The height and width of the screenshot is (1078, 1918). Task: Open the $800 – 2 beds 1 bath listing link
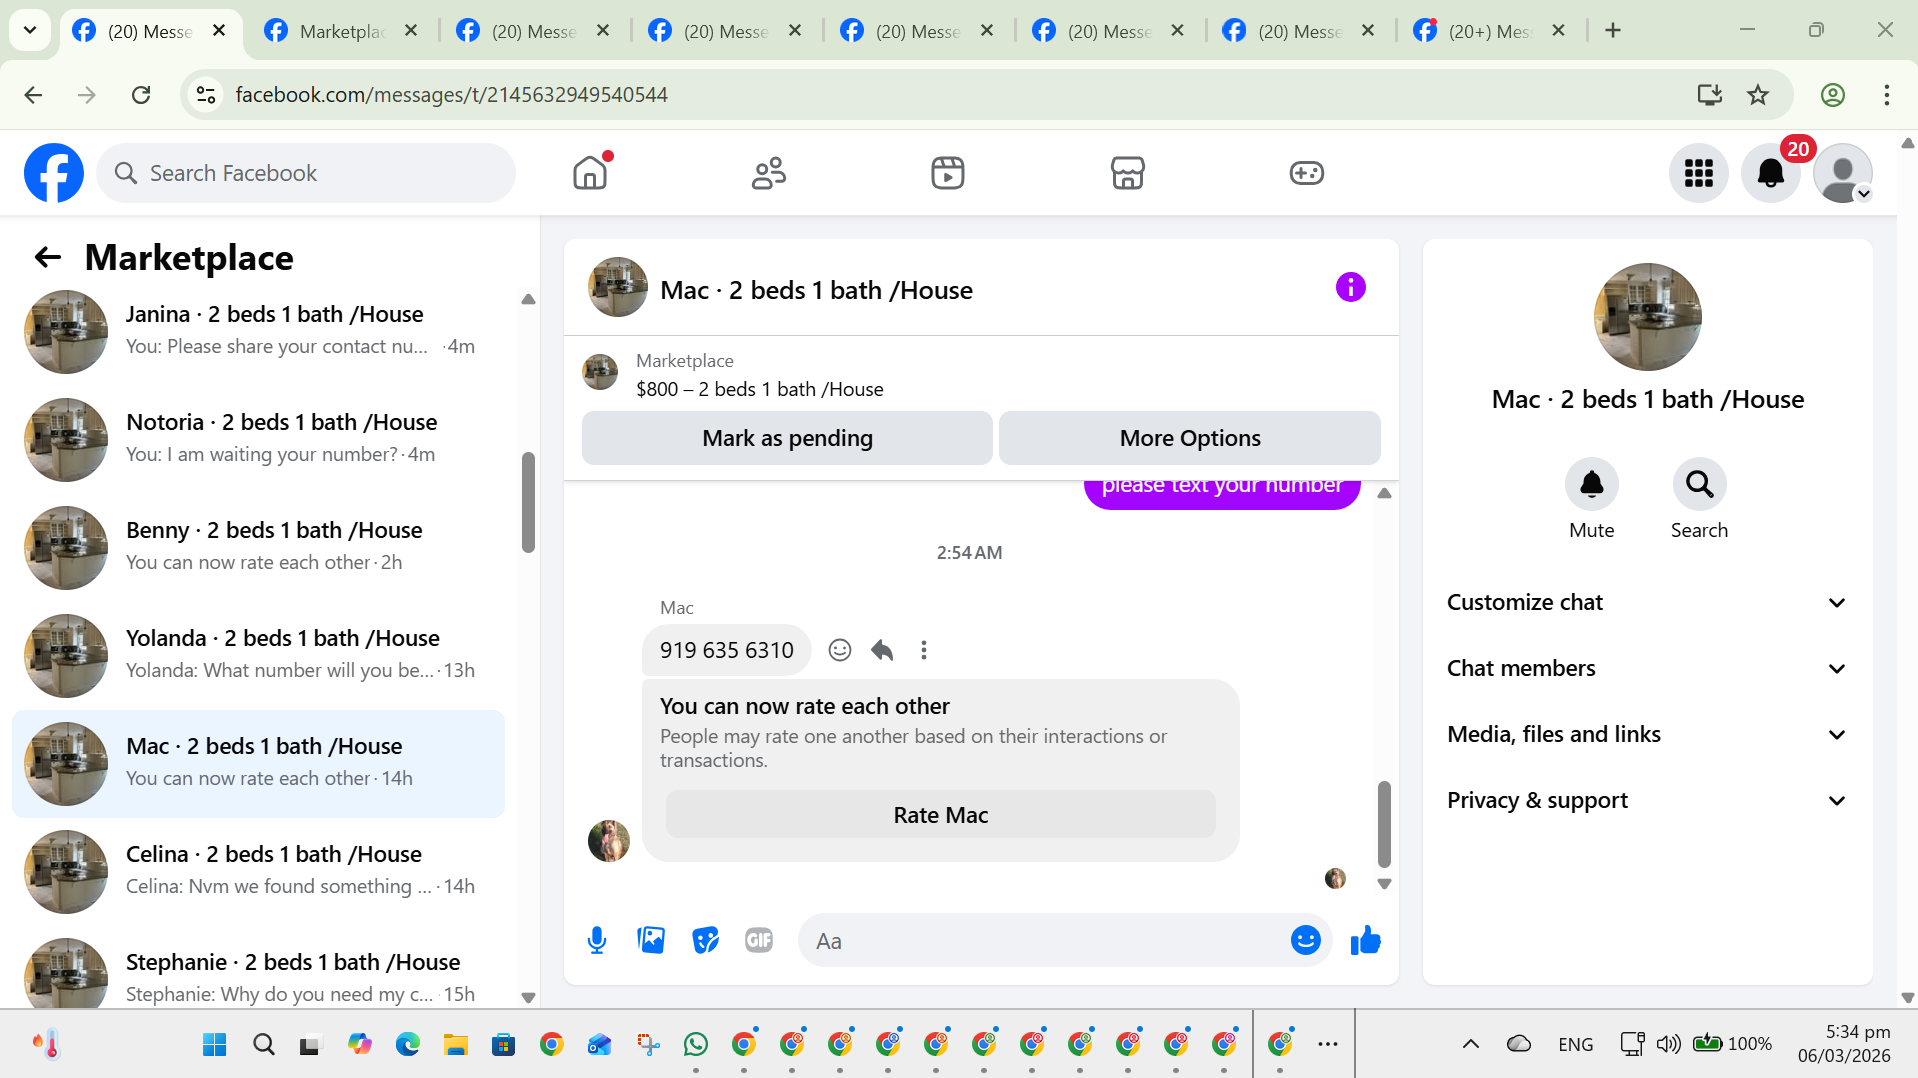pyautogui.click(x=759, y=389)
